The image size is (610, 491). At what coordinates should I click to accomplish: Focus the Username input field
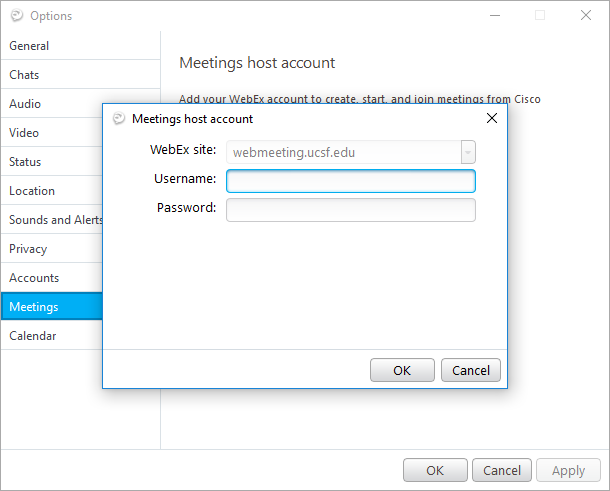tap(351, 181)
